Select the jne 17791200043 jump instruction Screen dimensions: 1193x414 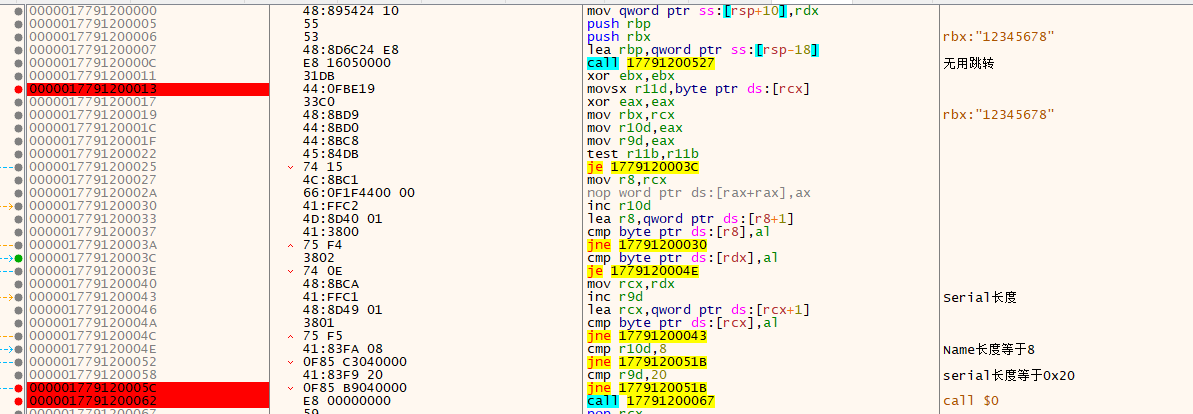click(646, 335)
